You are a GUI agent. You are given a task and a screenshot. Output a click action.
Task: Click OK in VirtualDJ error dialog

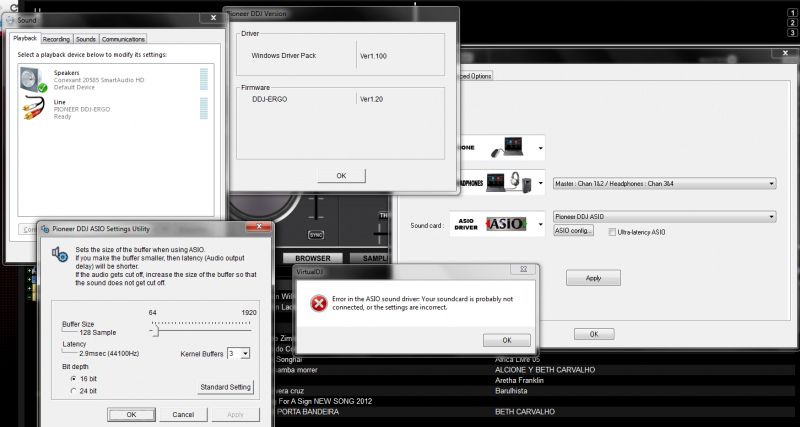(507, 340)
